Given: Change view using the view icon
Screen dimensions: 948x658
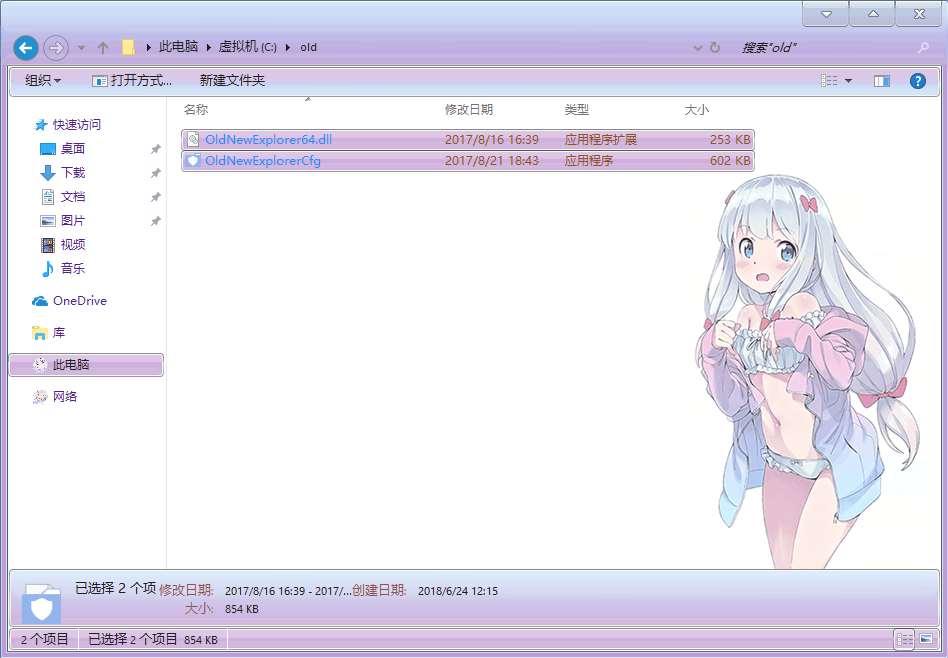Looking at the screenshot, I should click(x=829, y=80).
